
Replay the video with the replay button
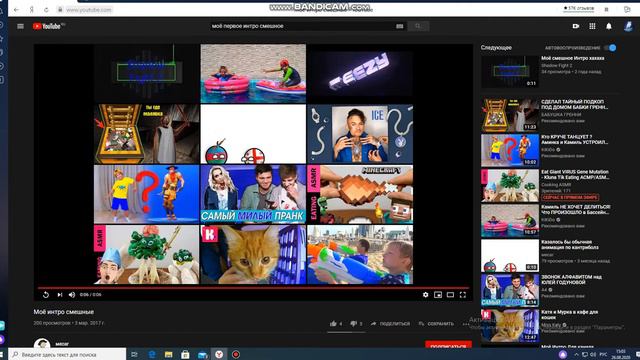[x=46, y=295]
